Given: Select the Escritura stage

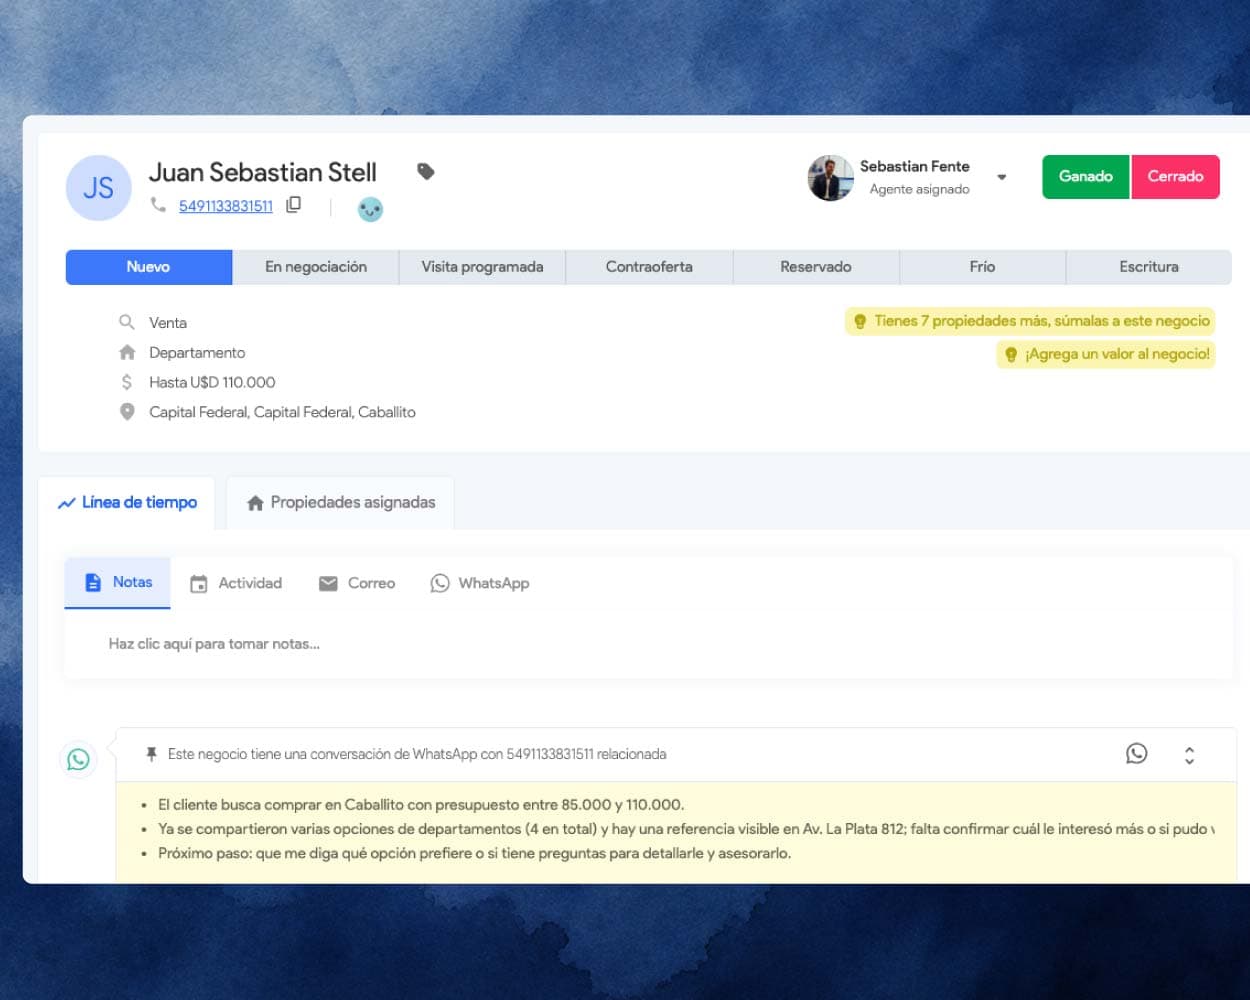Looking at the screenshot, I should click(1149, 267).
